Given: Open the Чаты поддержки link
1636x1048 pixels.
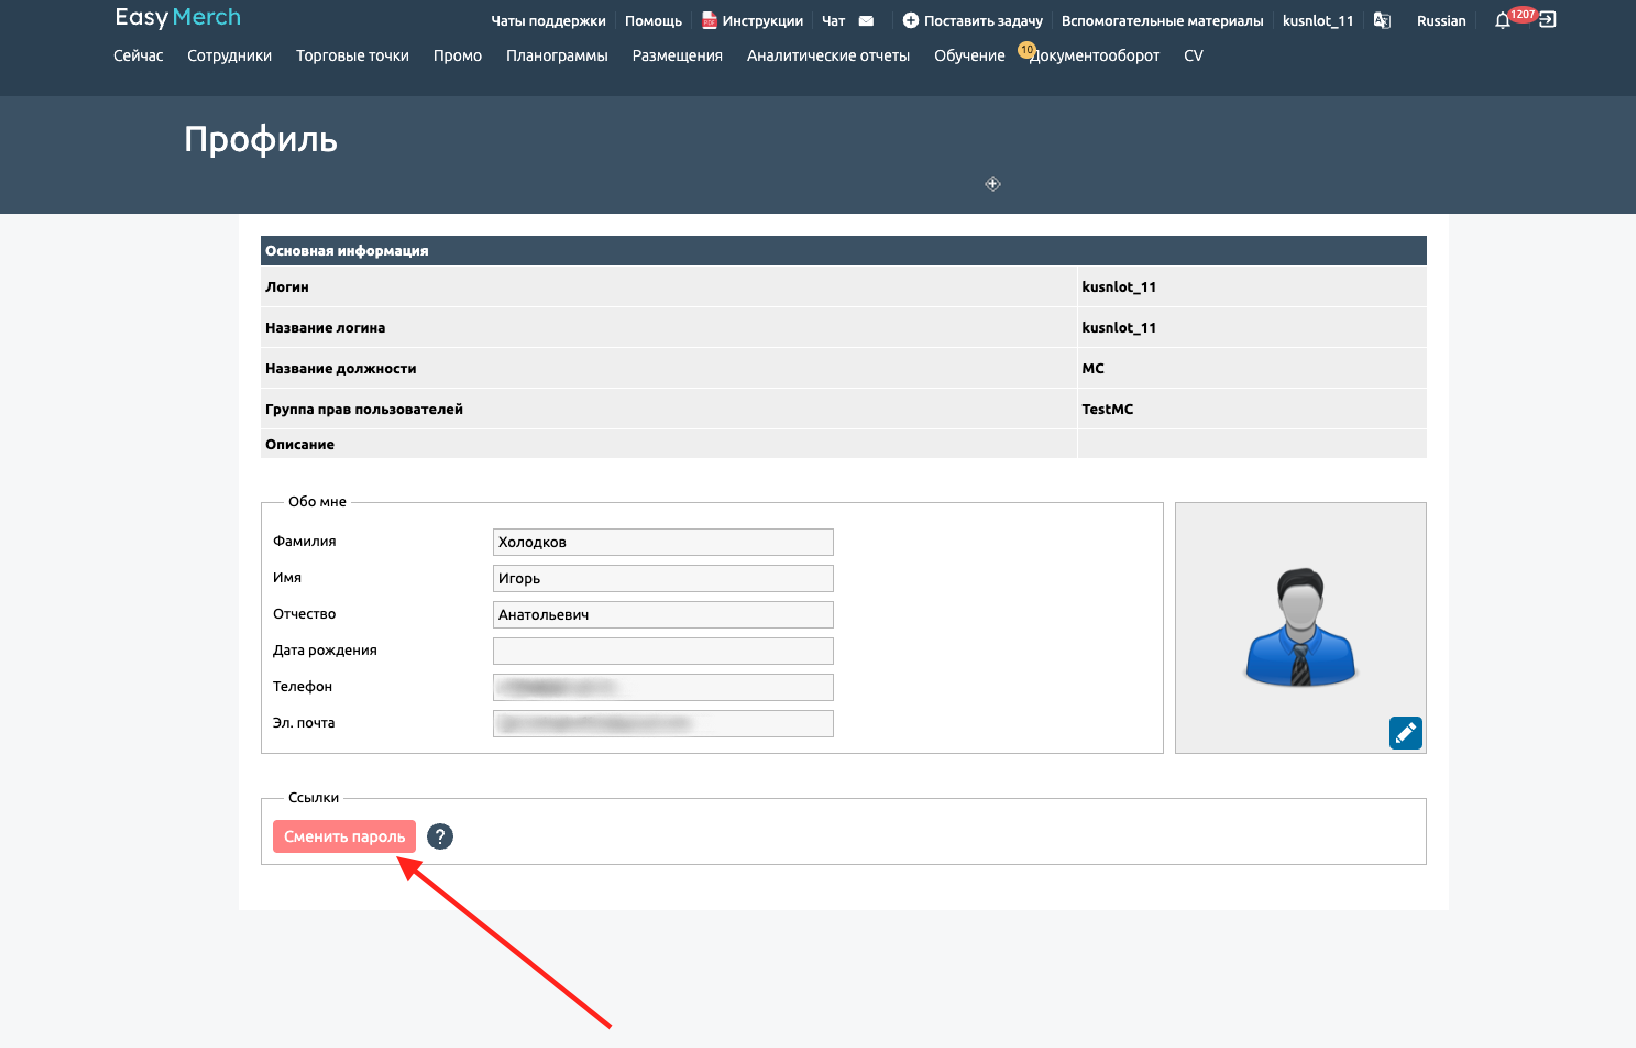Looking at the screenshot, I should pyautogui.click(x=548, y=21).
